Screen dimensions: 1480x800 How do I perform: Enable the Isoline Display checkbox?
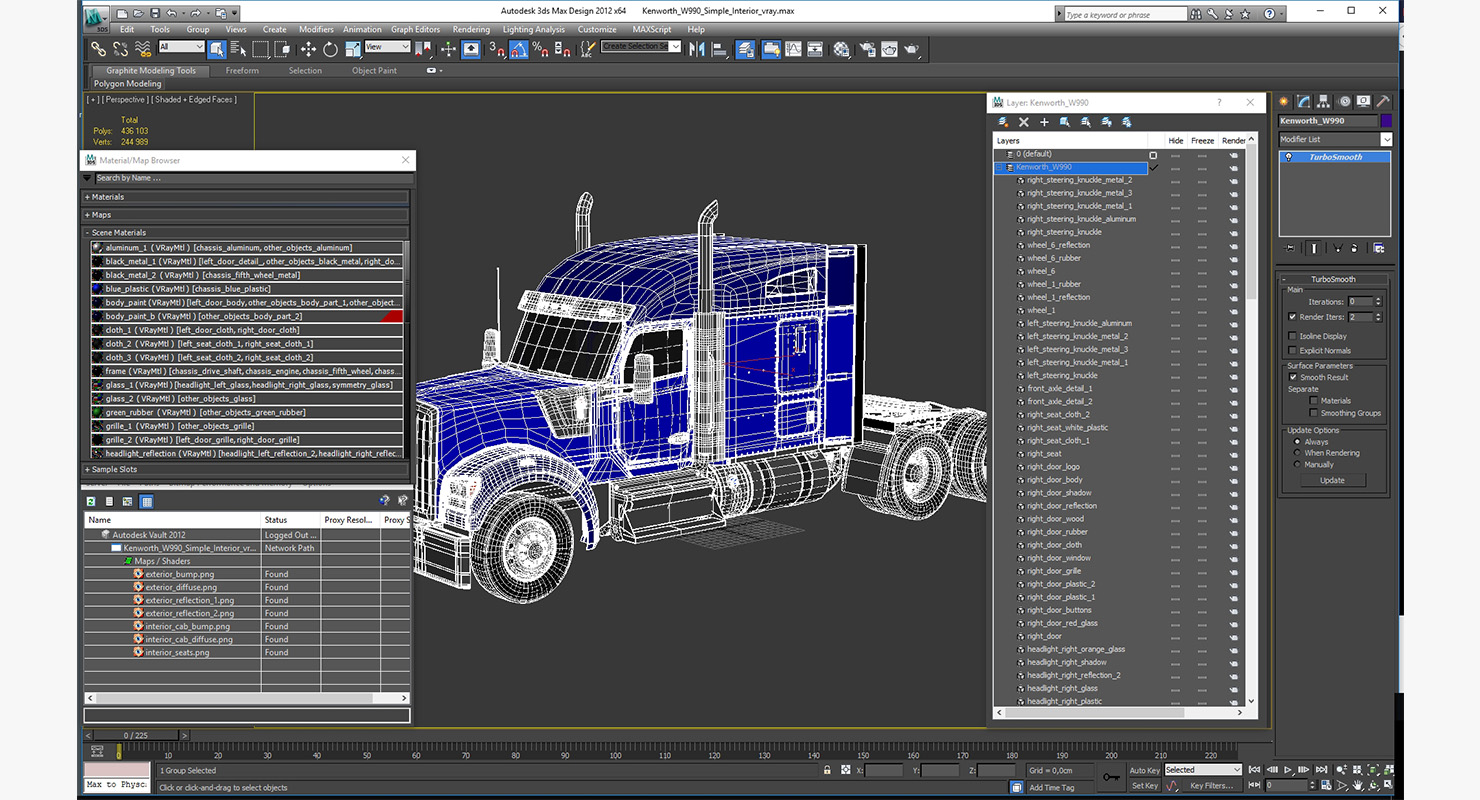tap(1292, 336)
